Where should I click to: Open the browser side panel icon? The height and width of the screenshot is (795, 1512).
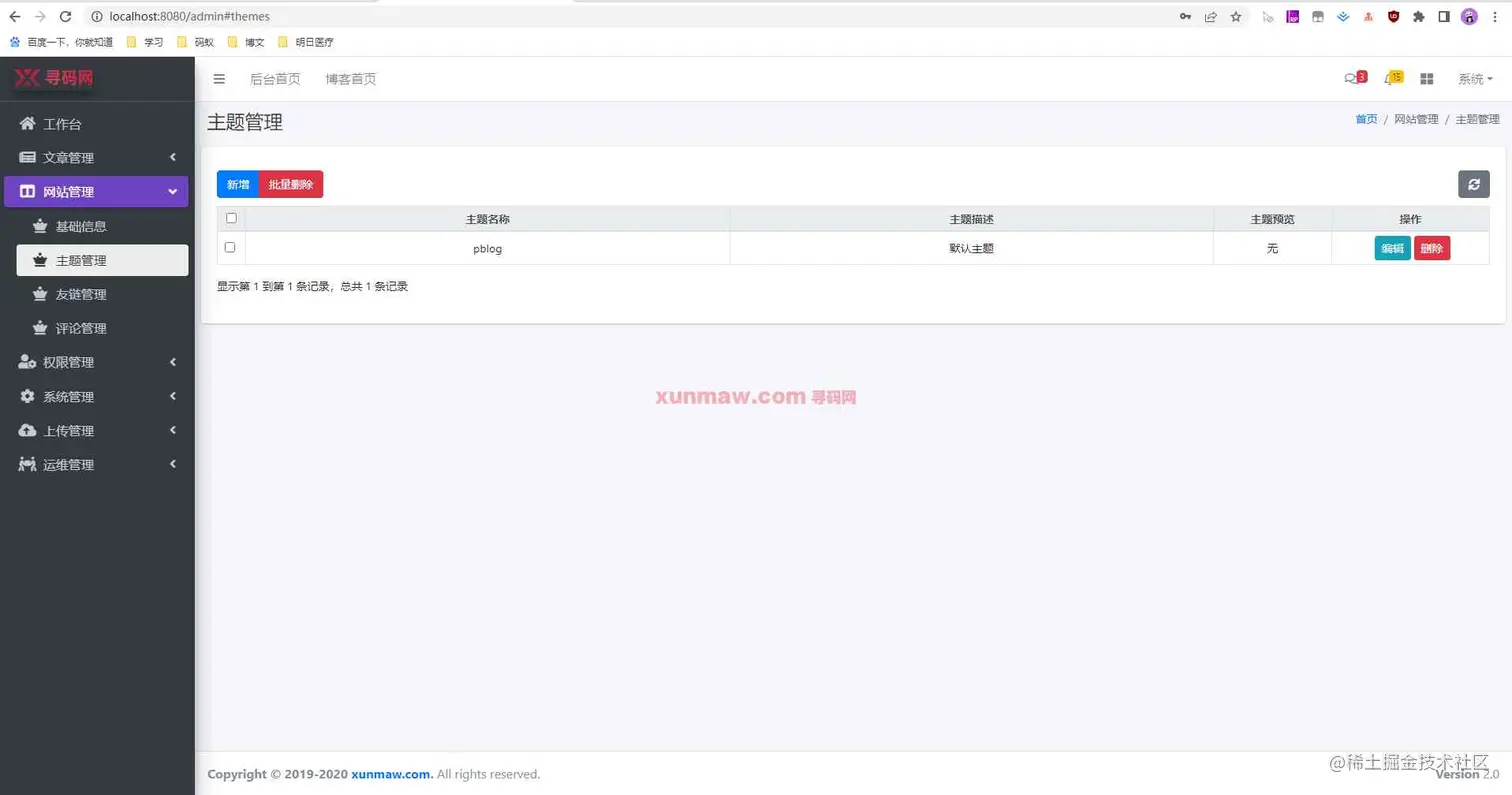coord(1444,16)
